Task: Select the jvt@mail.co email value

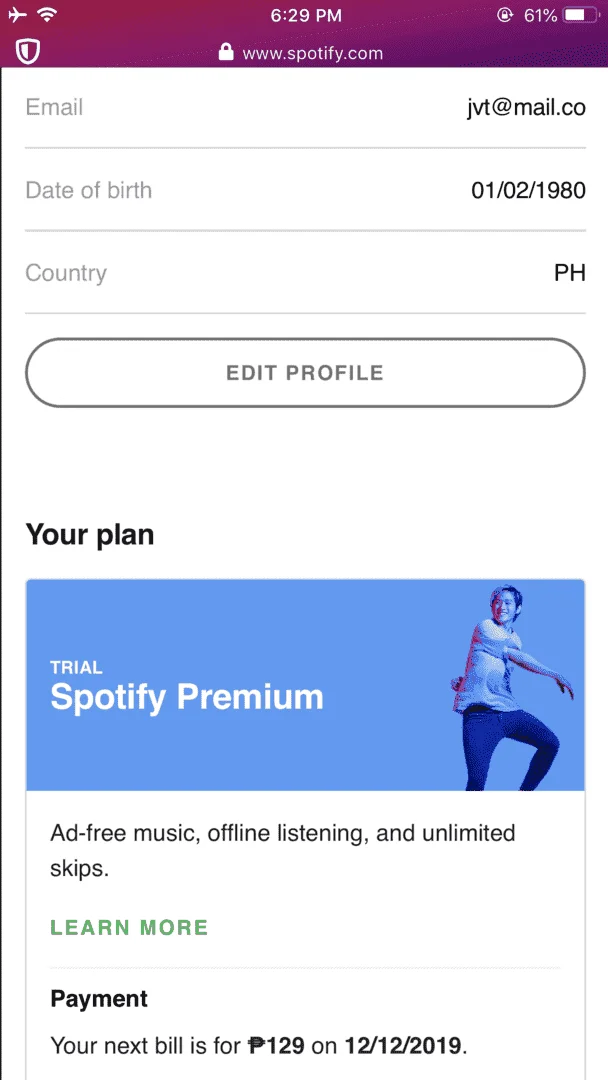Action: click(x=527, y=107)
